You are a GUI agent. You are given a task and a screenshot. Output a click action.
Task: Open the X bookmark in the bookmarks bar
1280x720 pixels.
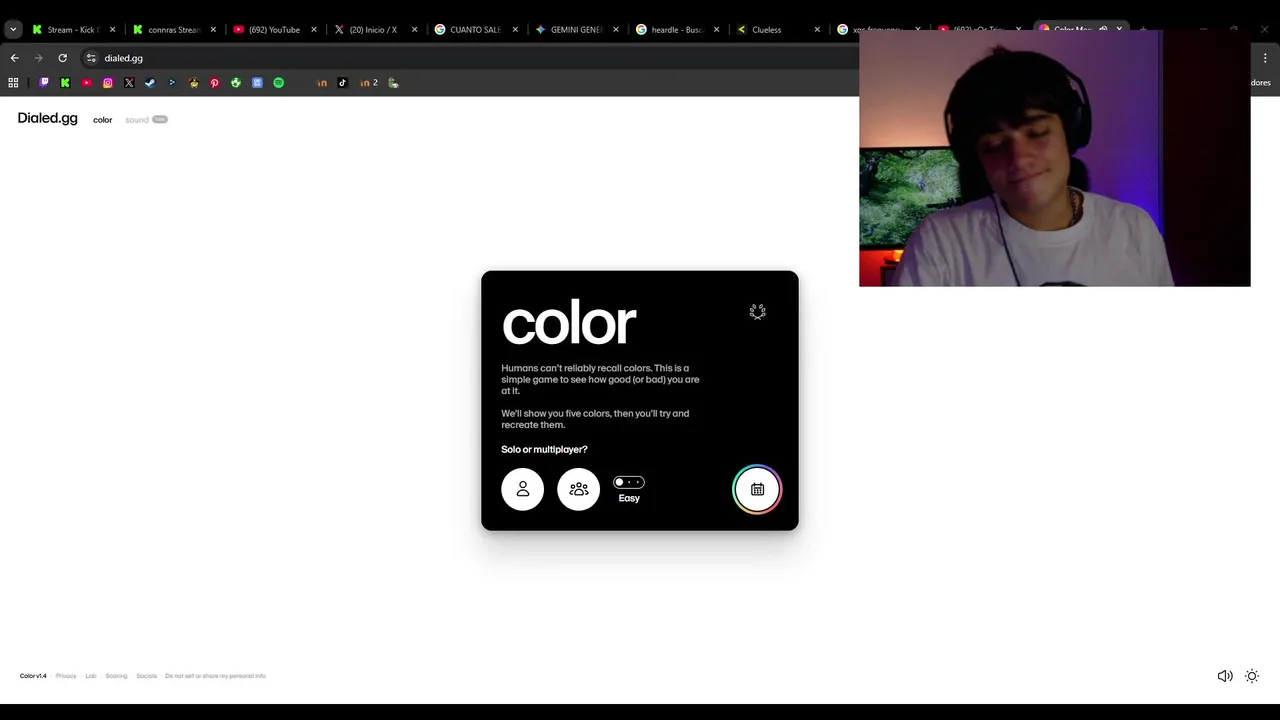129,83
